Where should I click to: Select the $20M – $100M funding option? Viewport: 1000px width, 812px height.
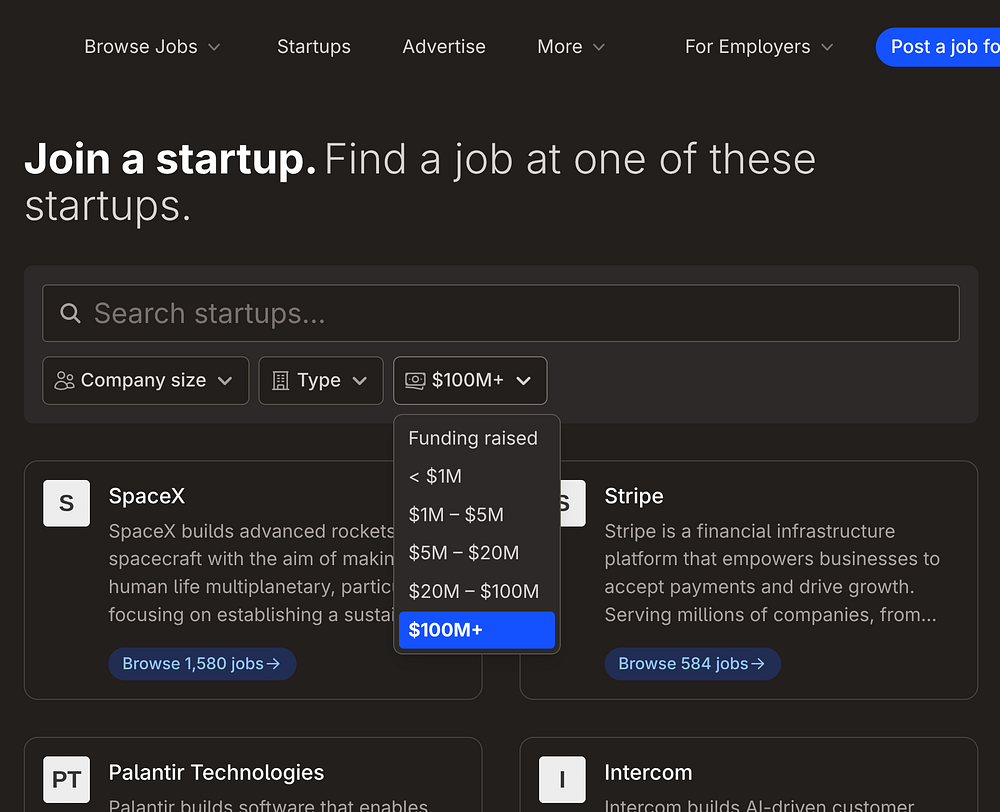[x=476, y=591]
